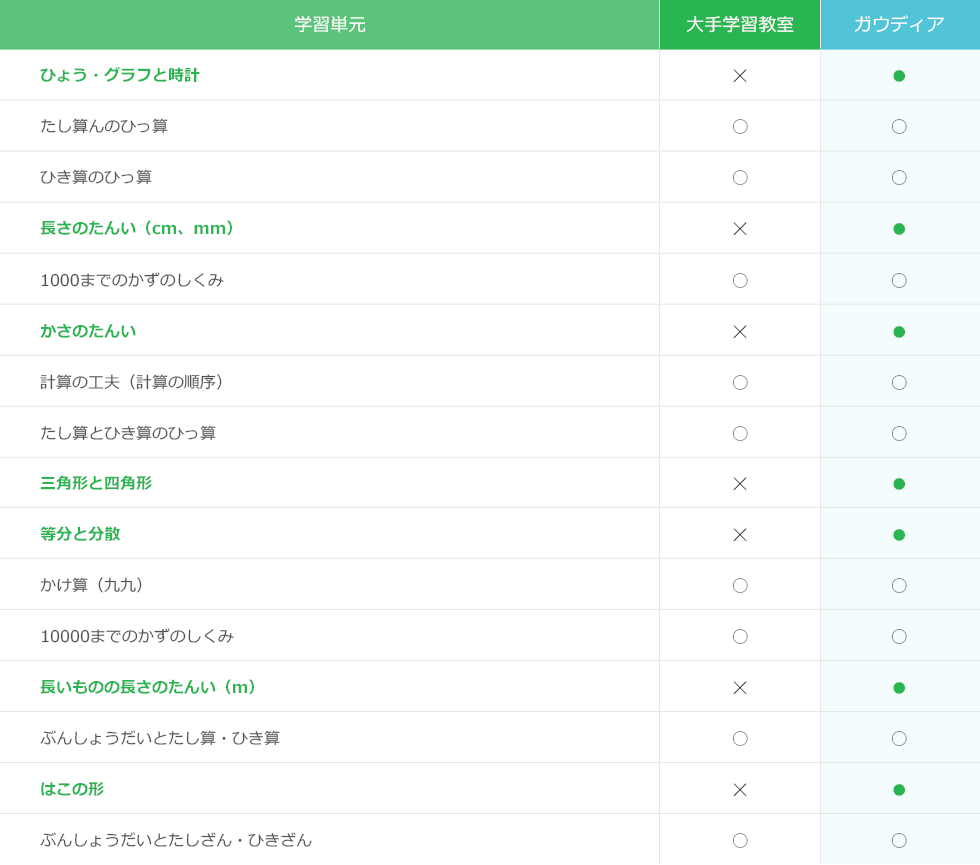Click green dot for ひょう・グラフと時計 under ガウディア
Screen dimensions: 980x865
(899, 76)
